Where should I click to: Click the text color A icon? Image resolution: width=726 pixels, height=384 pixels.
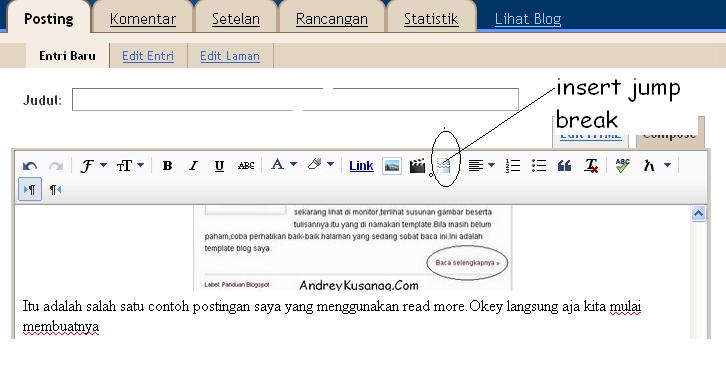point(277,164)
